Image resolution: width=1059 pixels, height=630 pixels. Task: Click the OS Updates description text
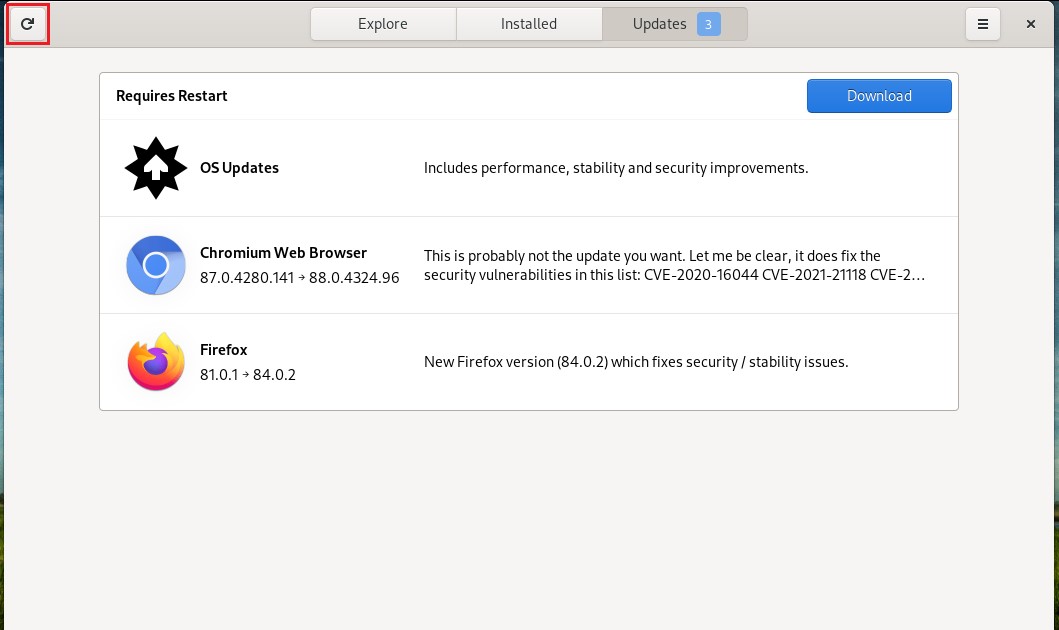click(615, 168)
